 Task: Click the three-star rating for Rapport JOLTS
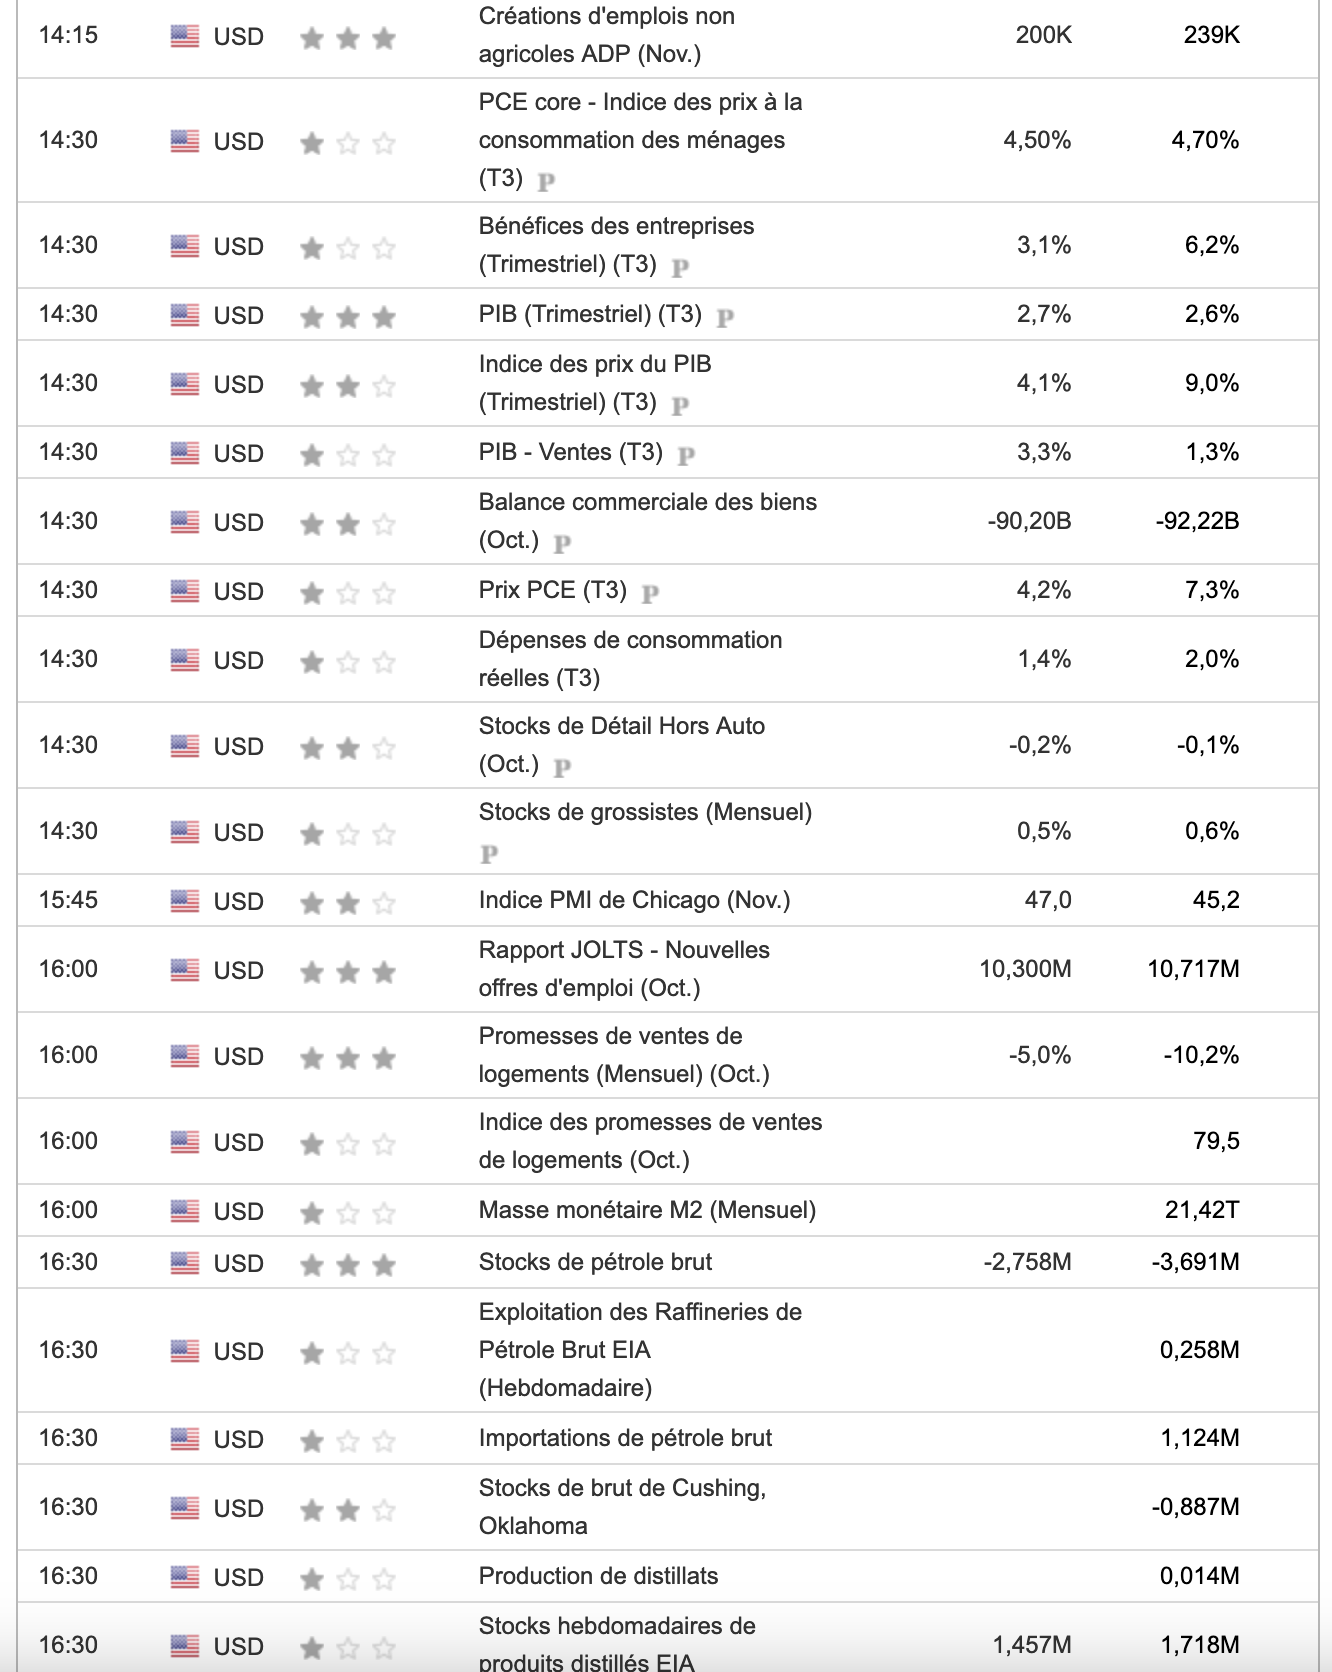pyautogui.click(x=348, y=971)
